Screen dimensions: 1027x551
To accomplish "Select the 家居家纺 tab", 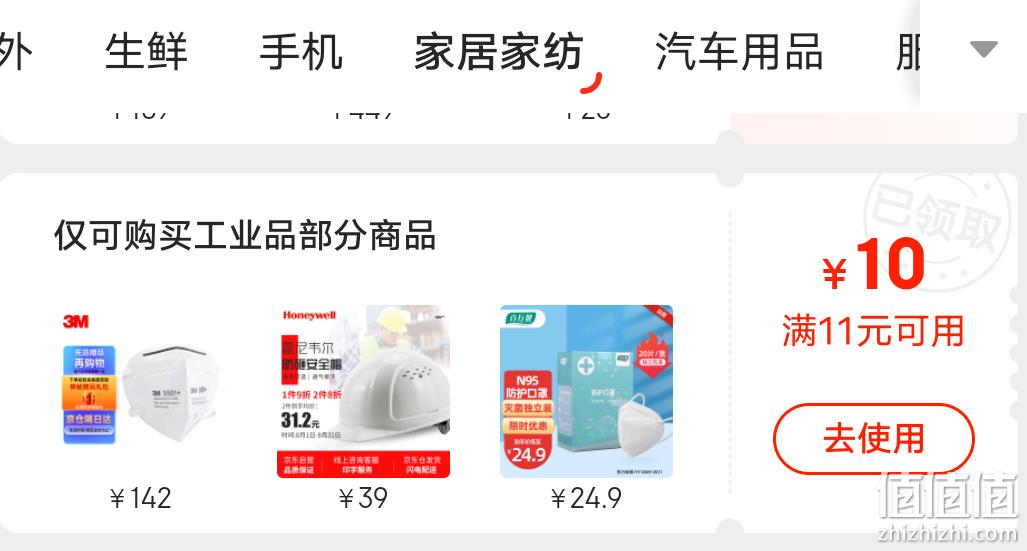I will pyautogui.click(x=499, y=52).
